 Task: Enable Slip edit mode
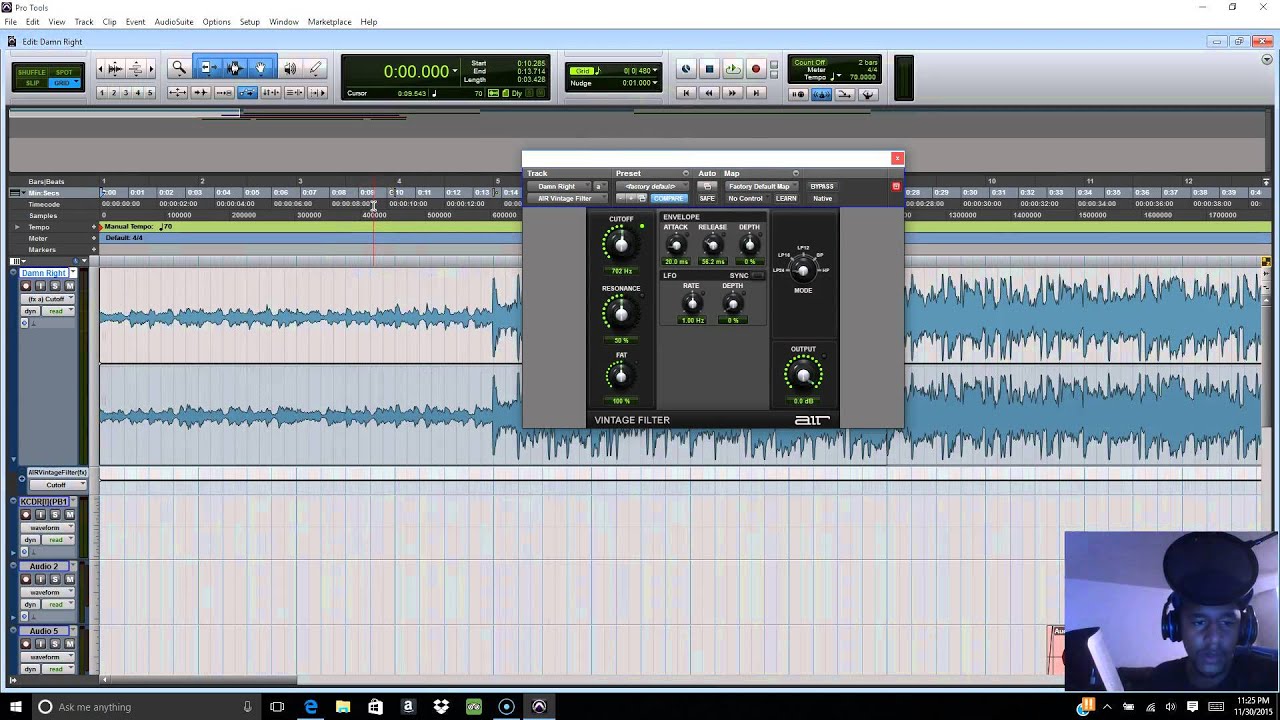pyautogui.click(x=32, y=82)
